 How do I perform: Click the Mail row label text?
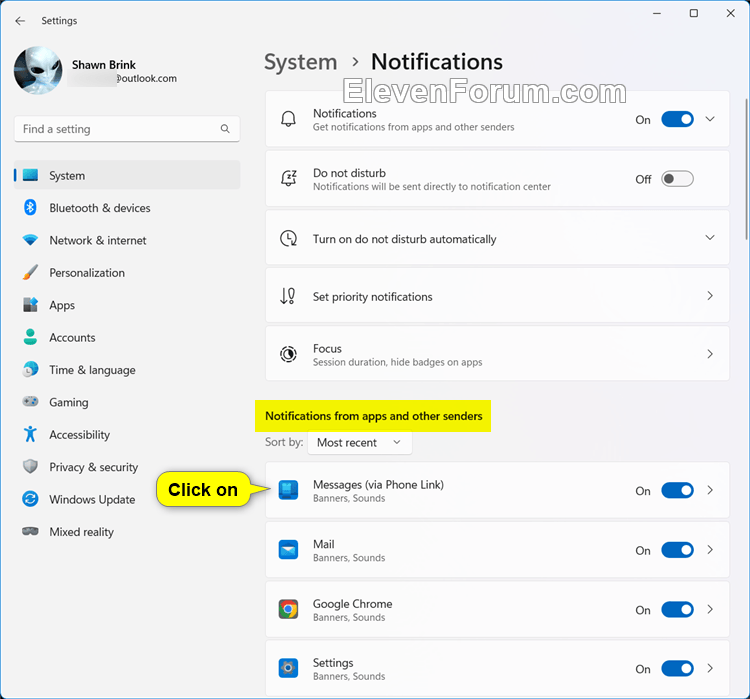323,544
